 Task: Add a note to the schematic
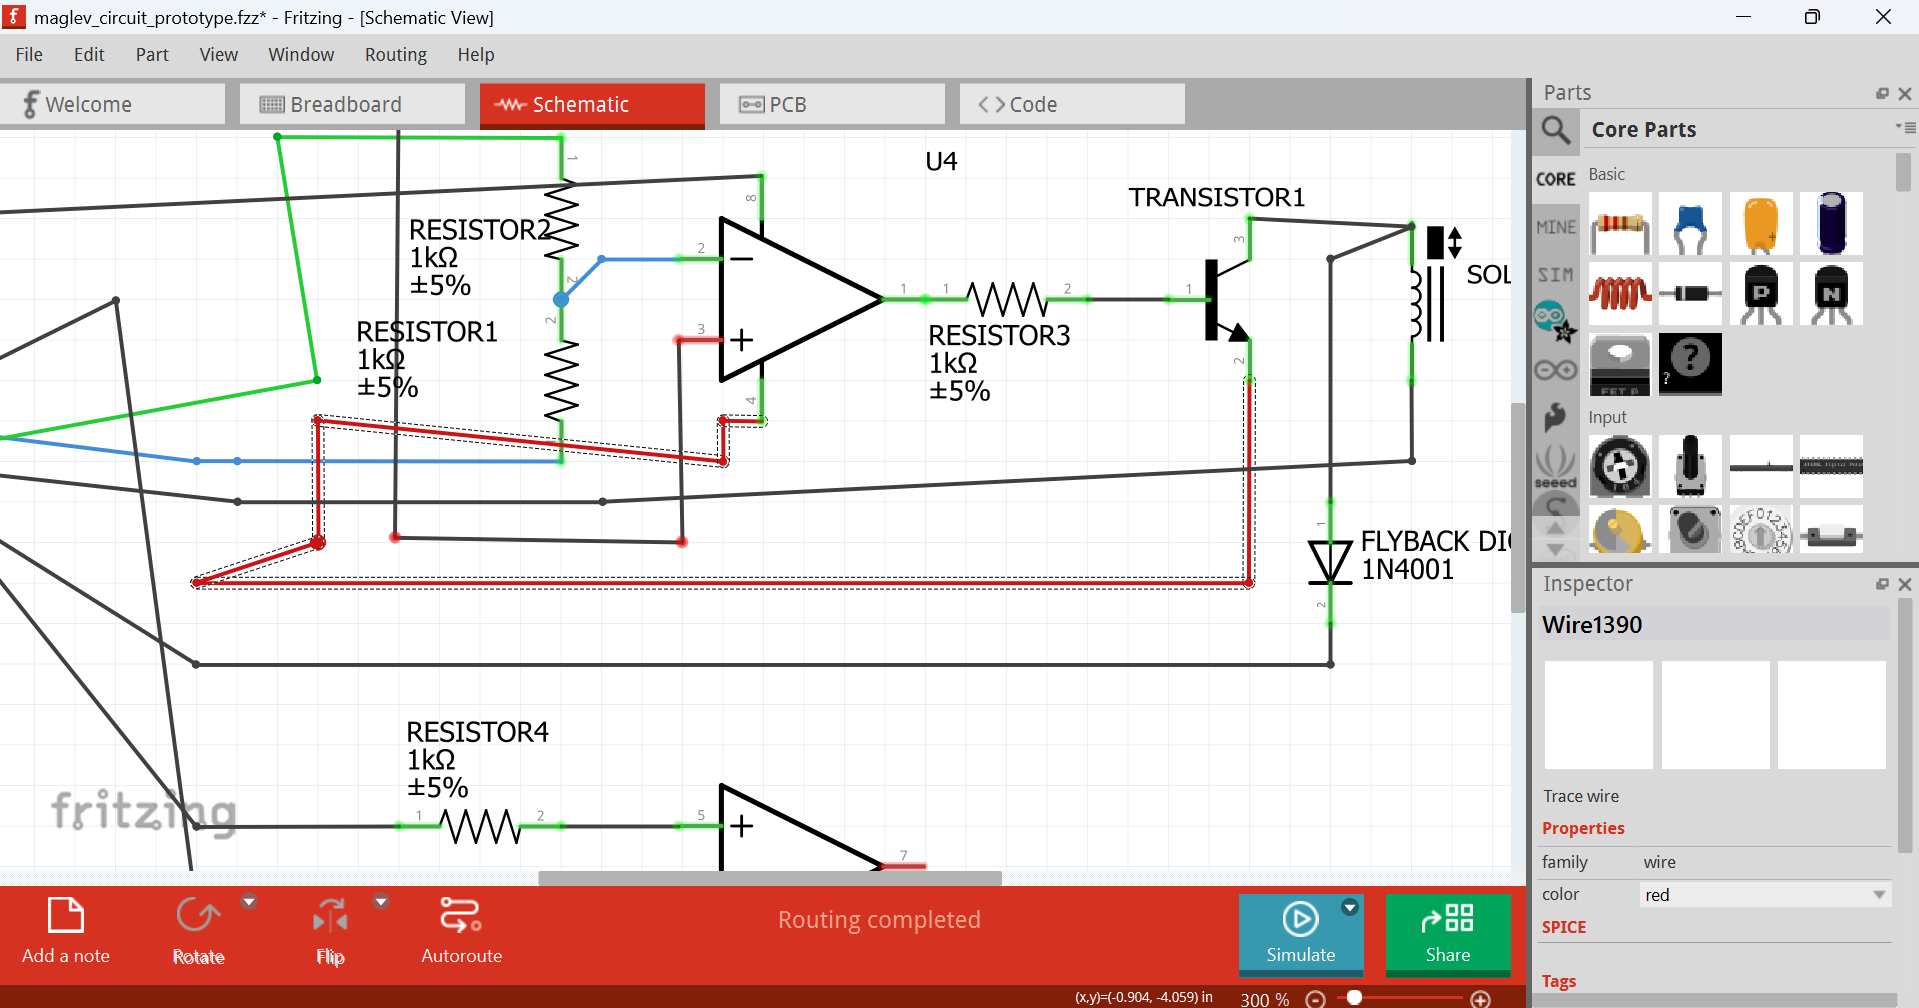pos(66,930)
